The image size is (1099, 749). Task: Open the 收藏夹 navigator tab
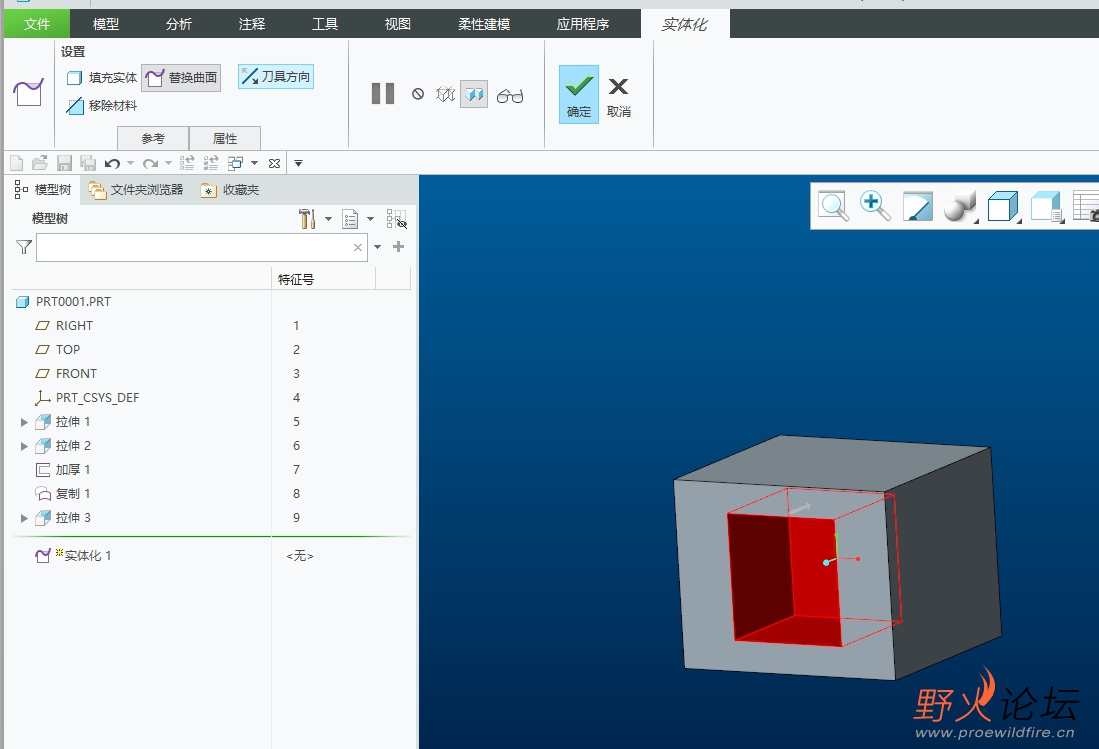point(230,189)
